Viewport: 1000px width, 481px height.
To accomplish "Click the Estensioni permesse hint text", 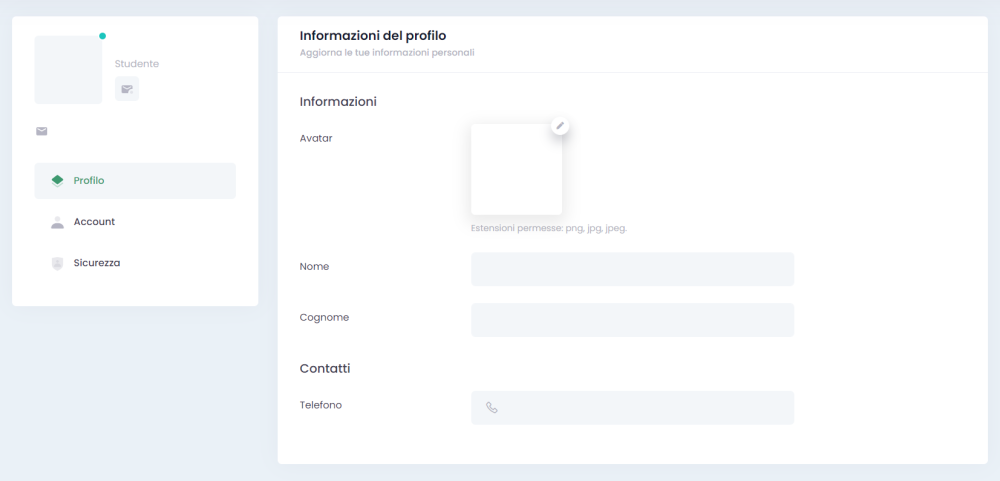I will (x=548, y=228).
